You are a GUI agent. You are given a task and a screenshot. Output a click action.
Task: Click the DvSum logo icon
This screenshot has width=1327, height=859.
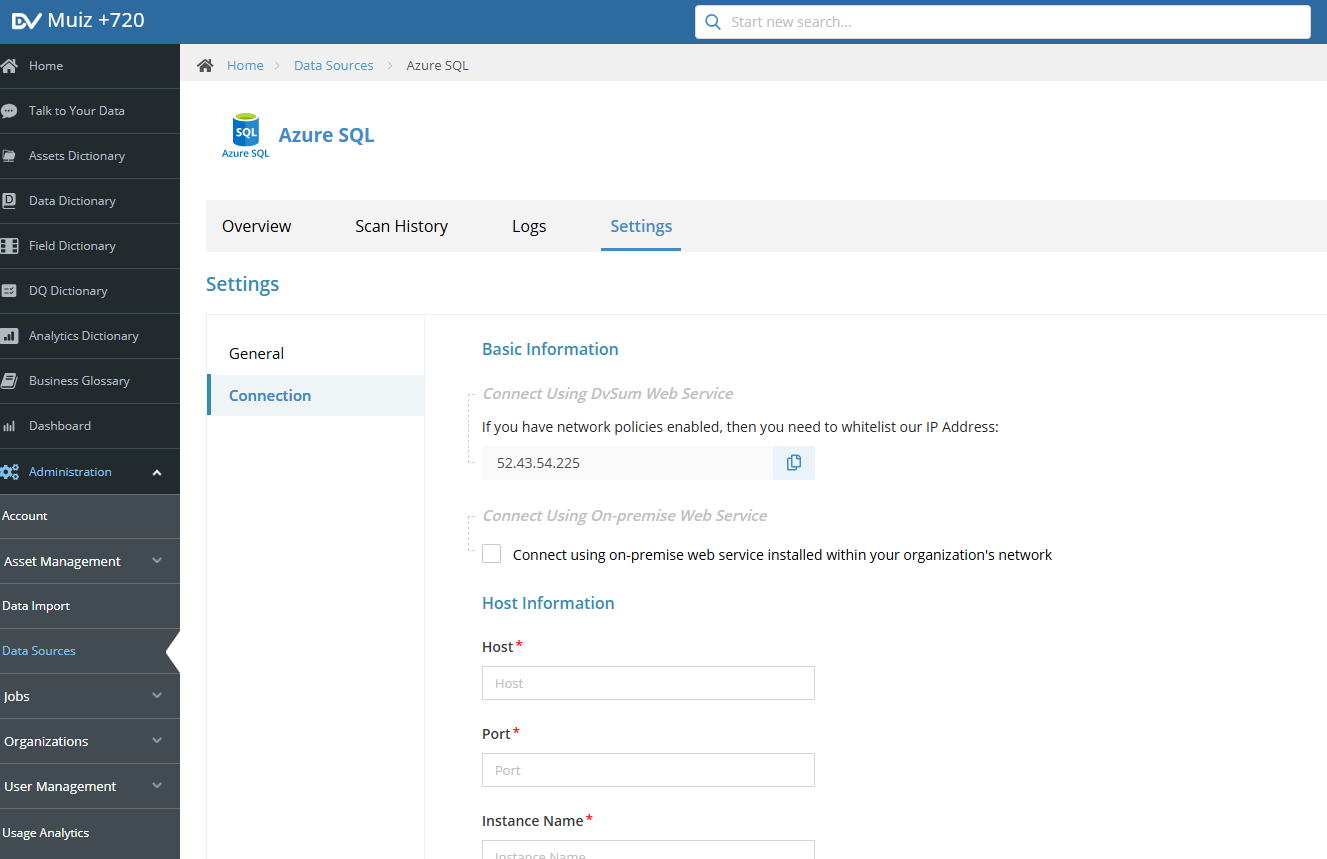pyautogui.click(x=27, y=21)
